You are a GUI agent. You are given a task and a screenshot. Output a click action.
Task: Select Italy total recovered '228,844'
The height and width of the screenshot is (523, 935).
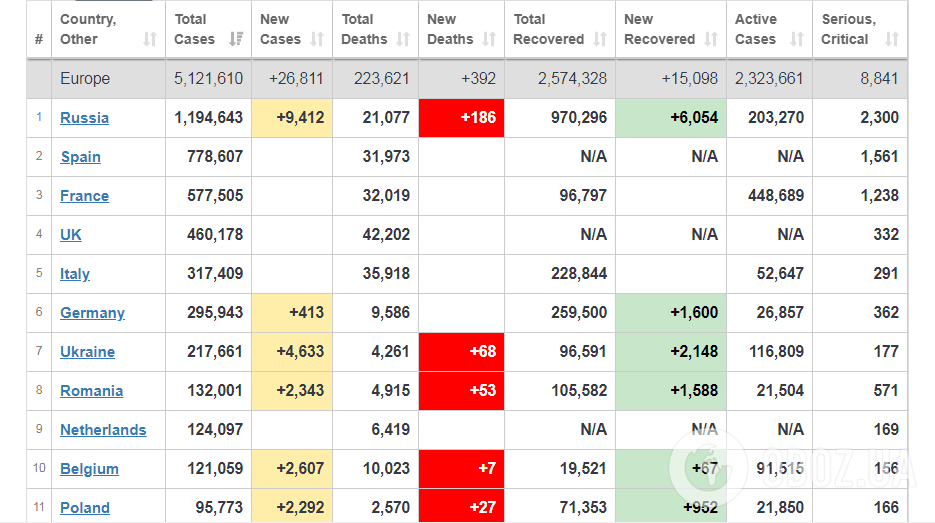579,274
